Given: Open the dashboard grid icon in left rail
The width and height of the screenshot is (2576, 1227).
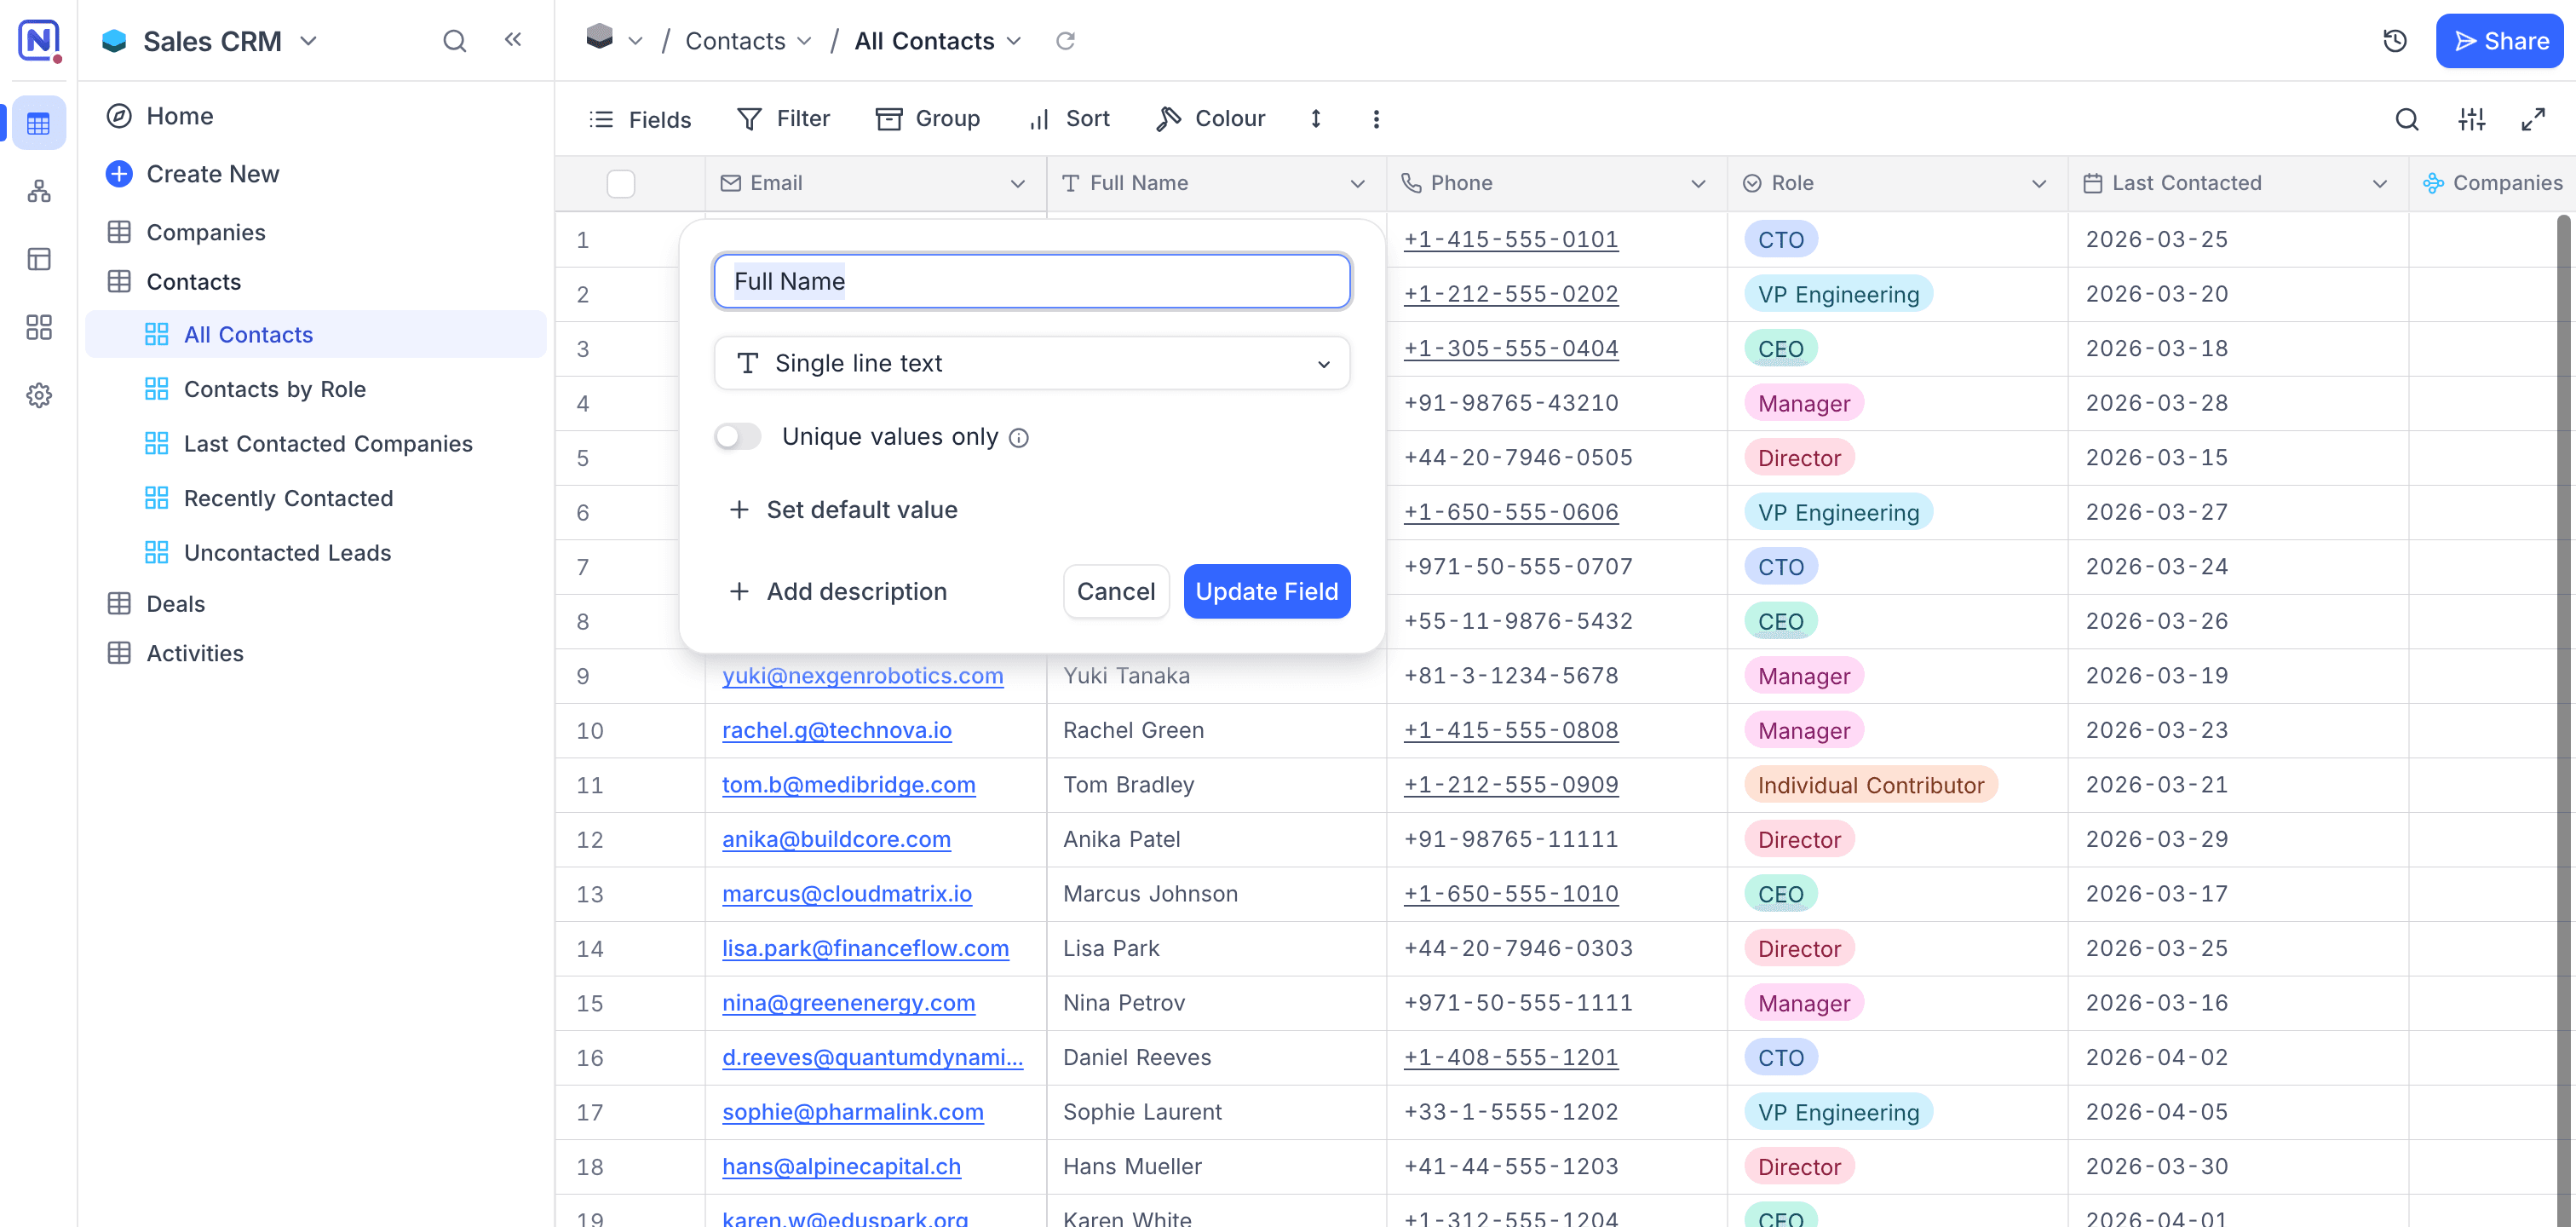Looking at the screenshot, I should (x=39, y=327).
